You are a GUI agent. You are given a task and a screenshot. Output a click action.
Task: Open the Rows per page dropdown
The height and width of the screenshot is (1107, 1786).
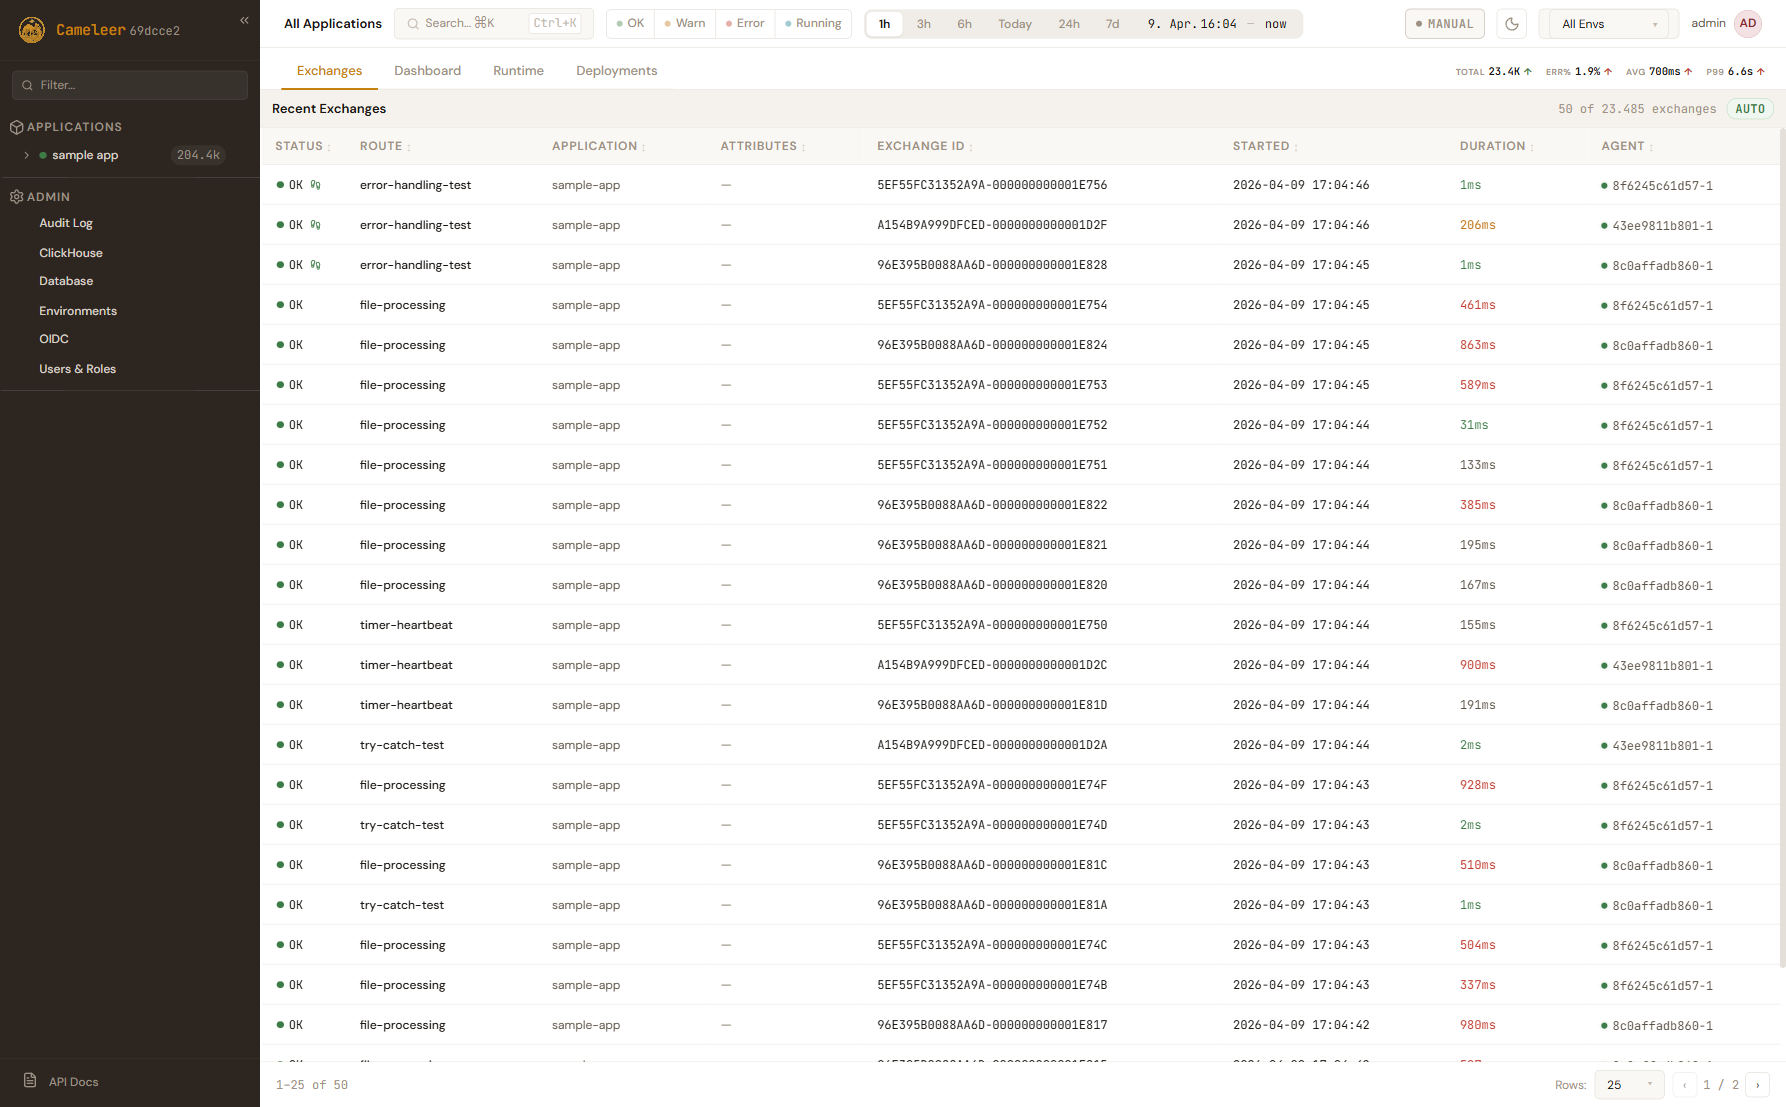(x=1629, y=1085)
